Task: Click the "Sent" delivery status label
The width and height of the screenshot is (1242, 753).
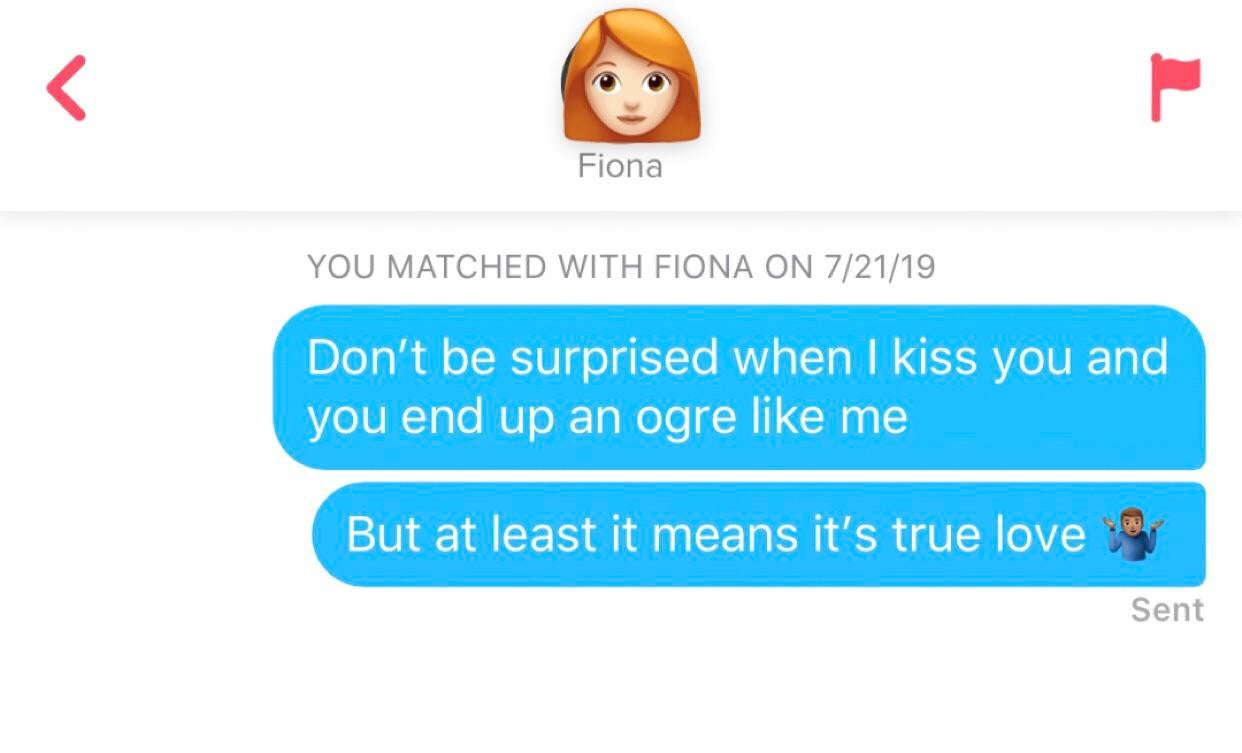Action: [1167, 610]
